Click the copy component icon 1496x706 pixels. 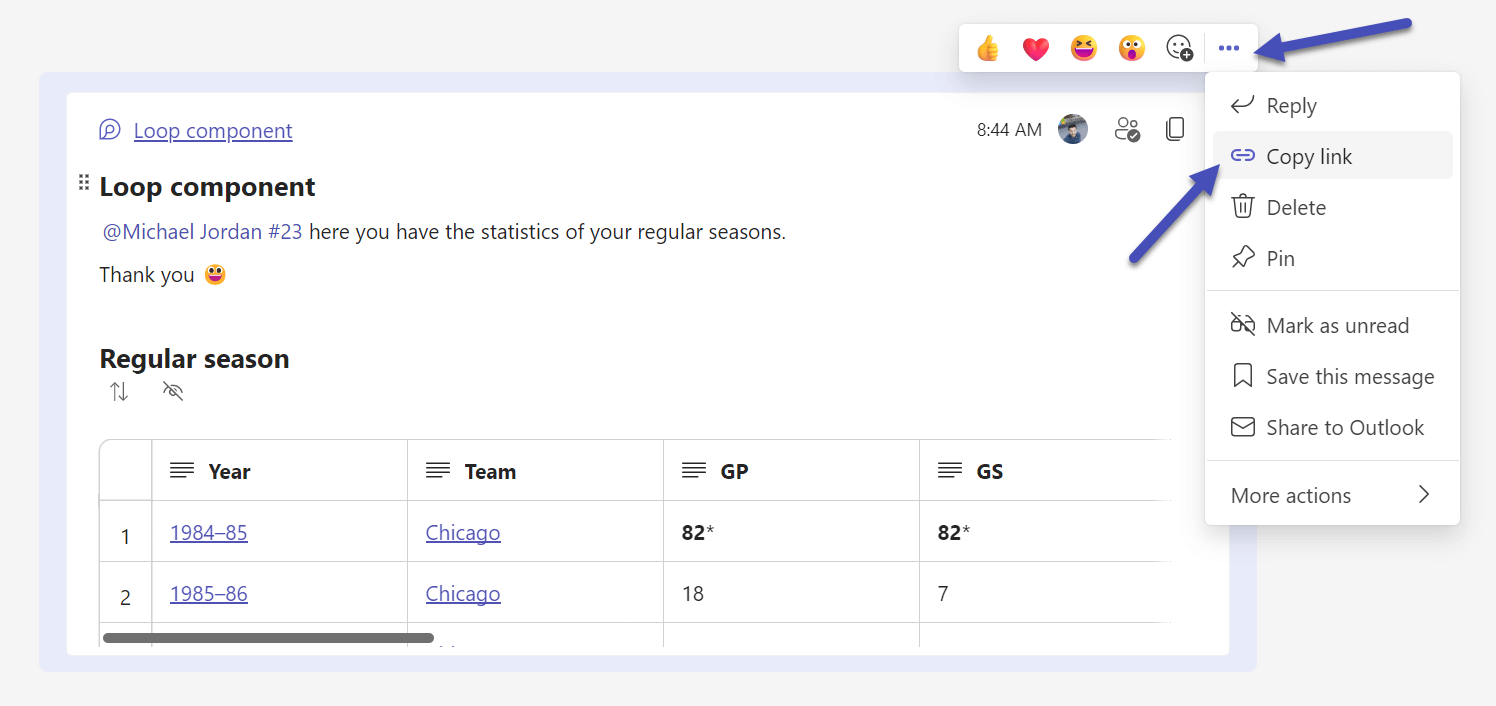pyautogui.click(x=1175, y=129)
